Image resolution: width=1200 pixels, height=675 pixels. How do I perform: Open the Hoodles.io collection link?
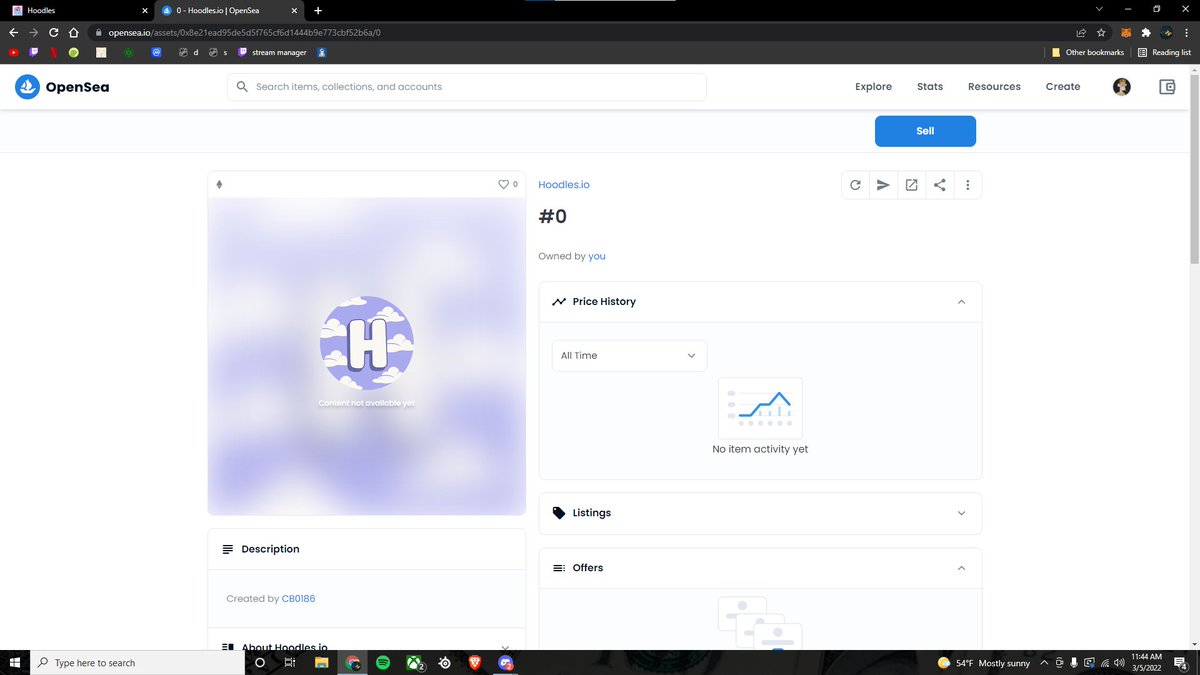564,185
